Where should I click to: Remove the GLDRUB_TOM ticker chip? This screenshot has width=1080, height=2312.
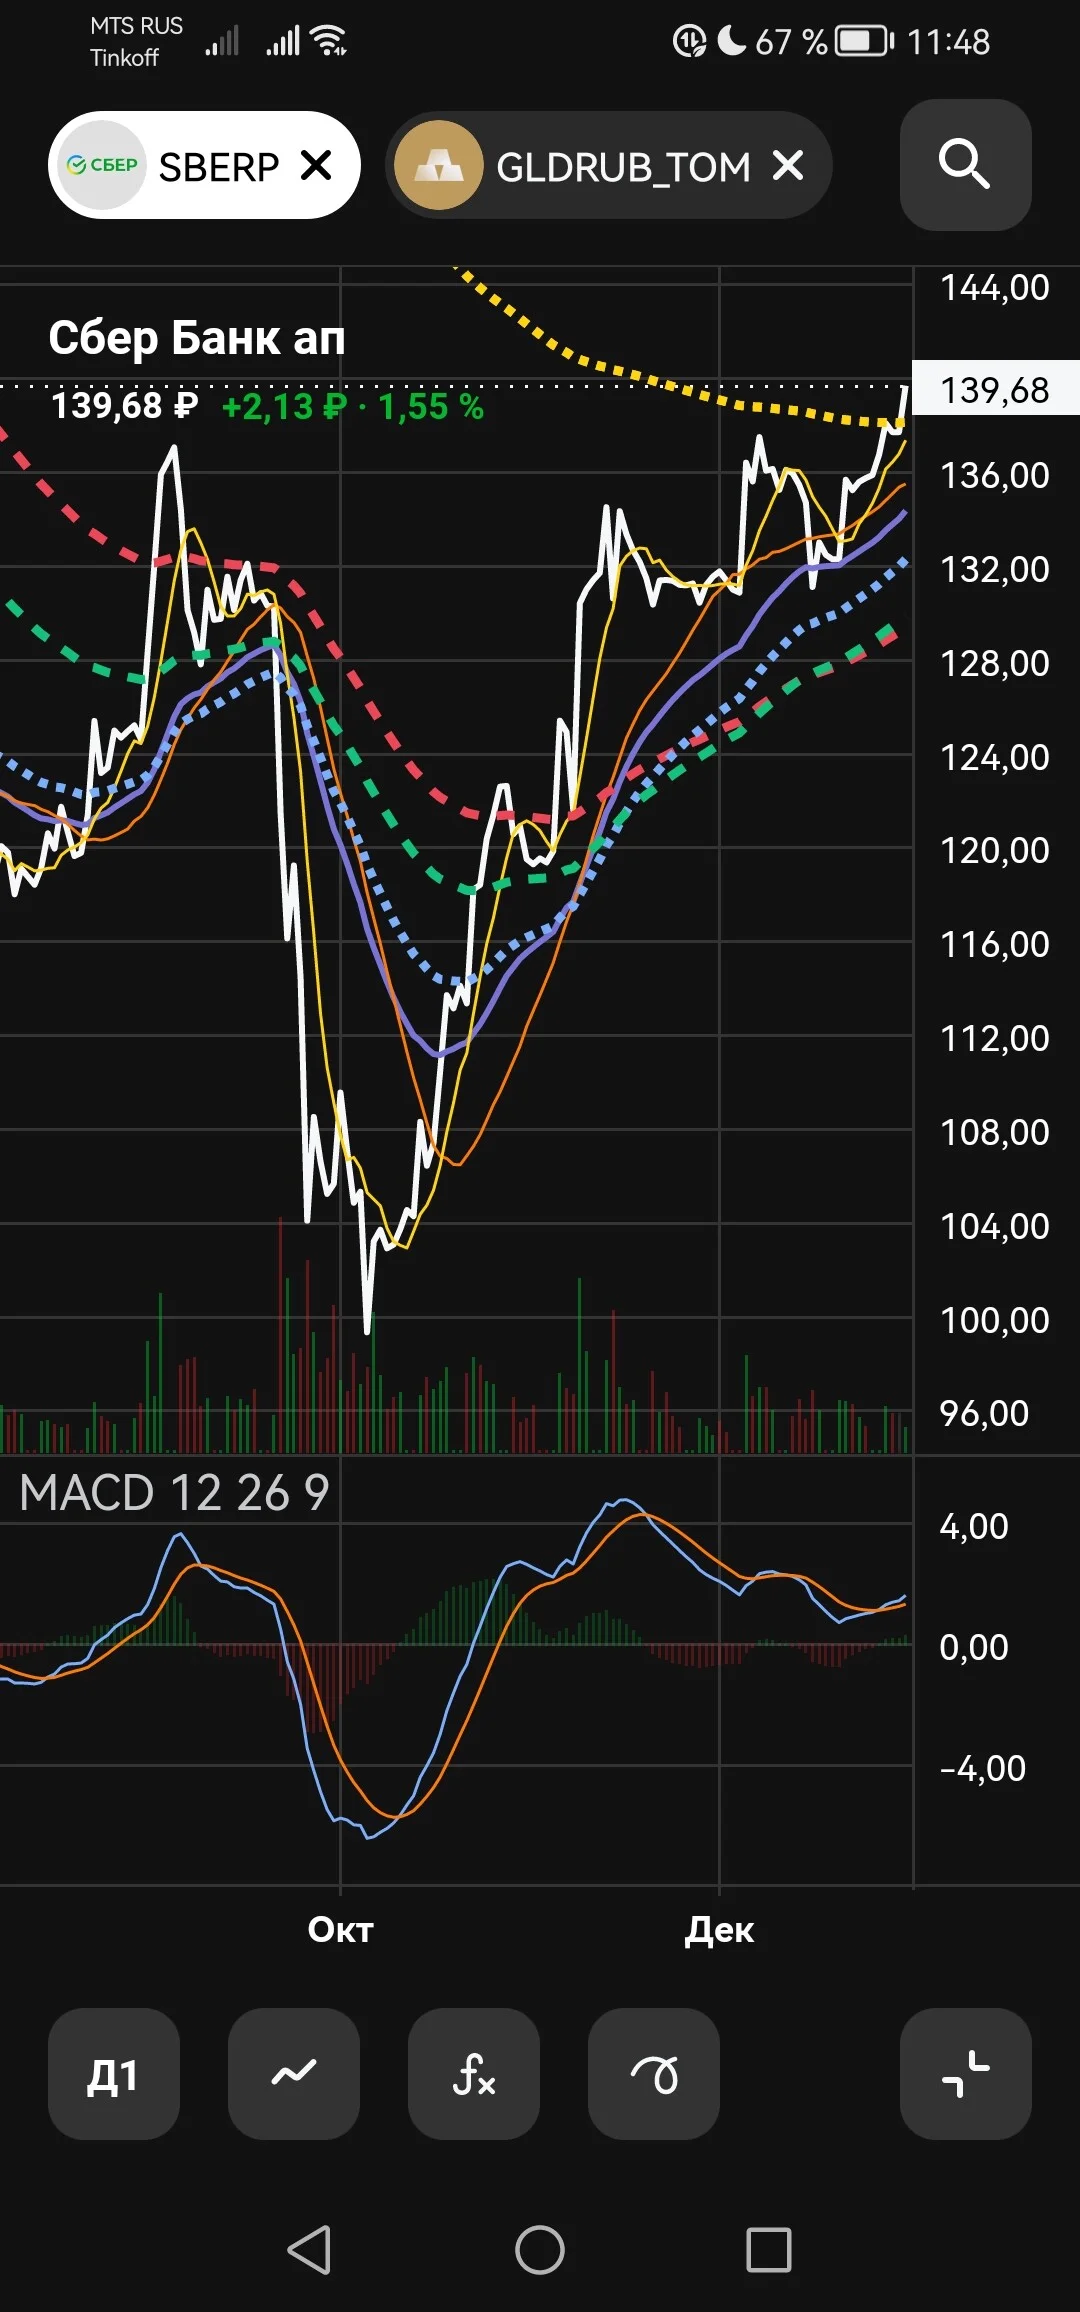click(x=788, y=165)
